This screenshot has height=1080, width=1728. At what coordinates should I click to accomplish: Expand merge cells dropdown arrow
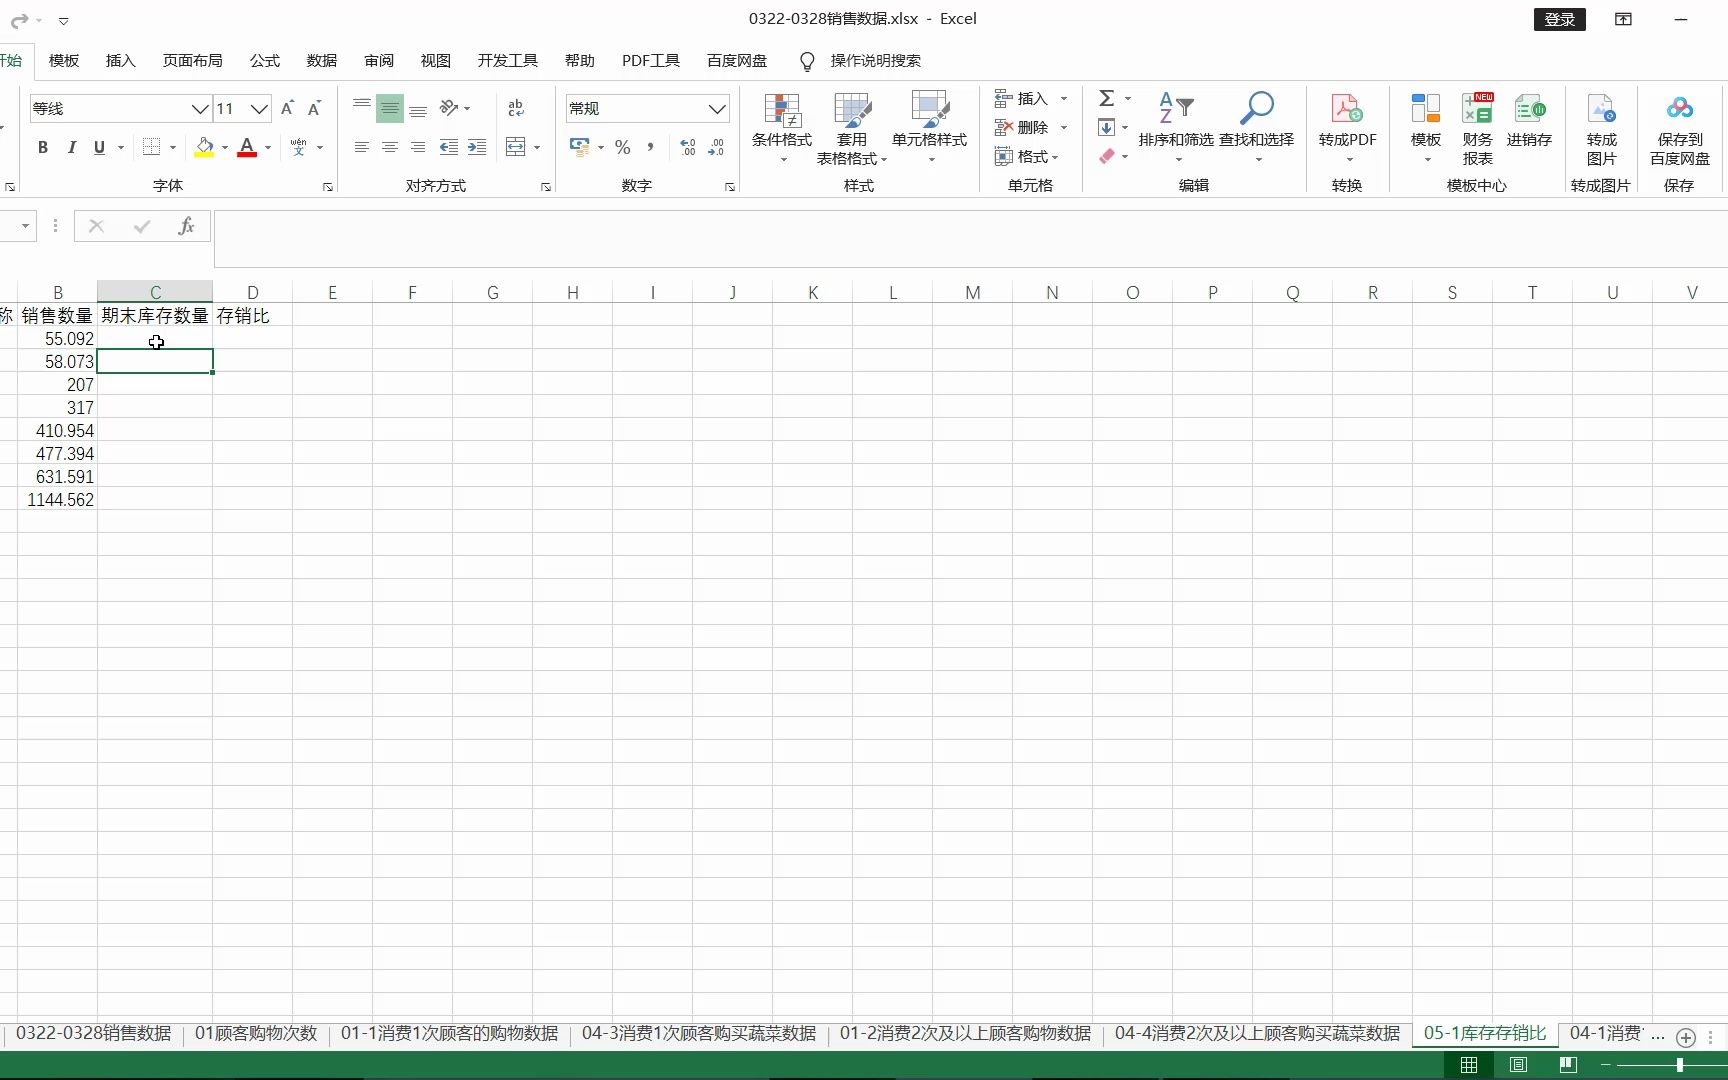[x=537, y=148]
